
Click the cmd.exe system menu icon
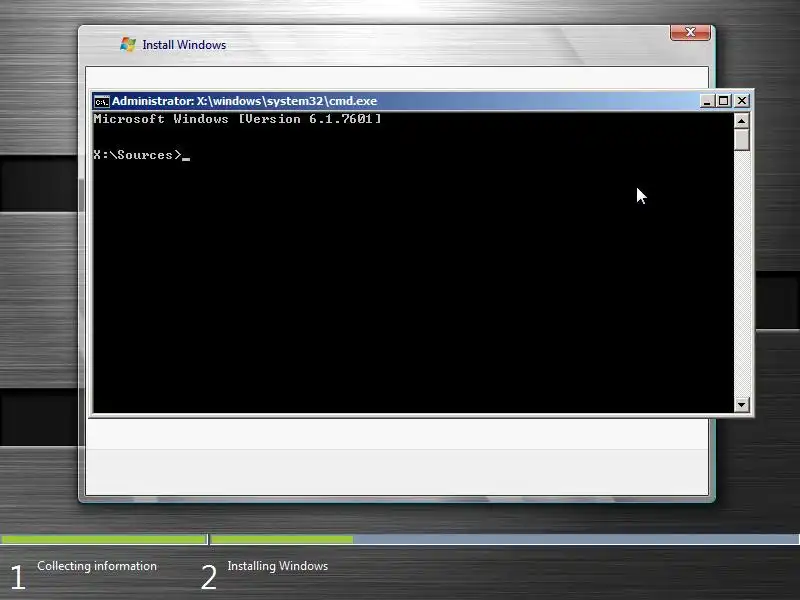tap(102, 102)
